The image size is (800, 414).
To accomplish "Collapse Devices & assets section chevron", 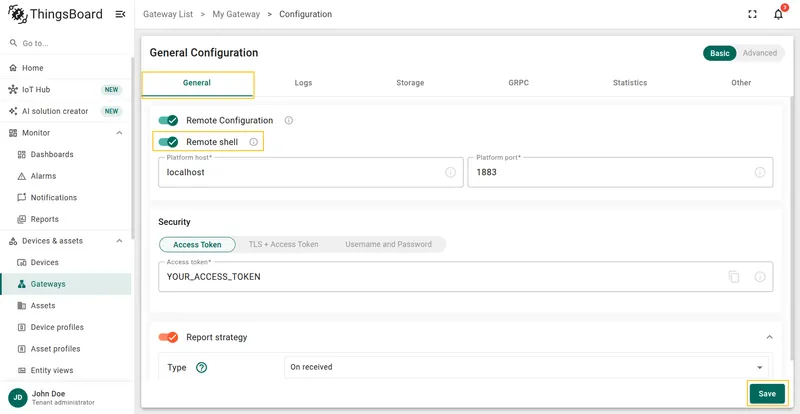I will pos(119,241).
